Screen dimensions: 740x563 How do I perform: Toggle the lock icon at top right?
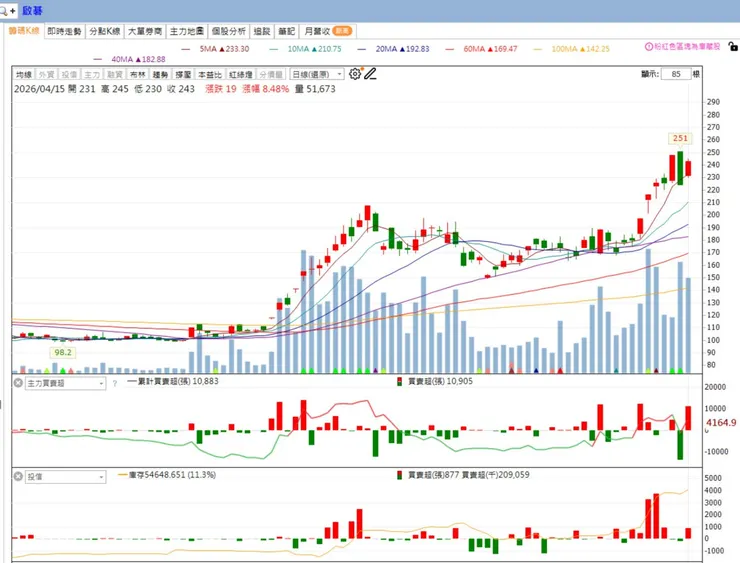click(x=732, y=46)
